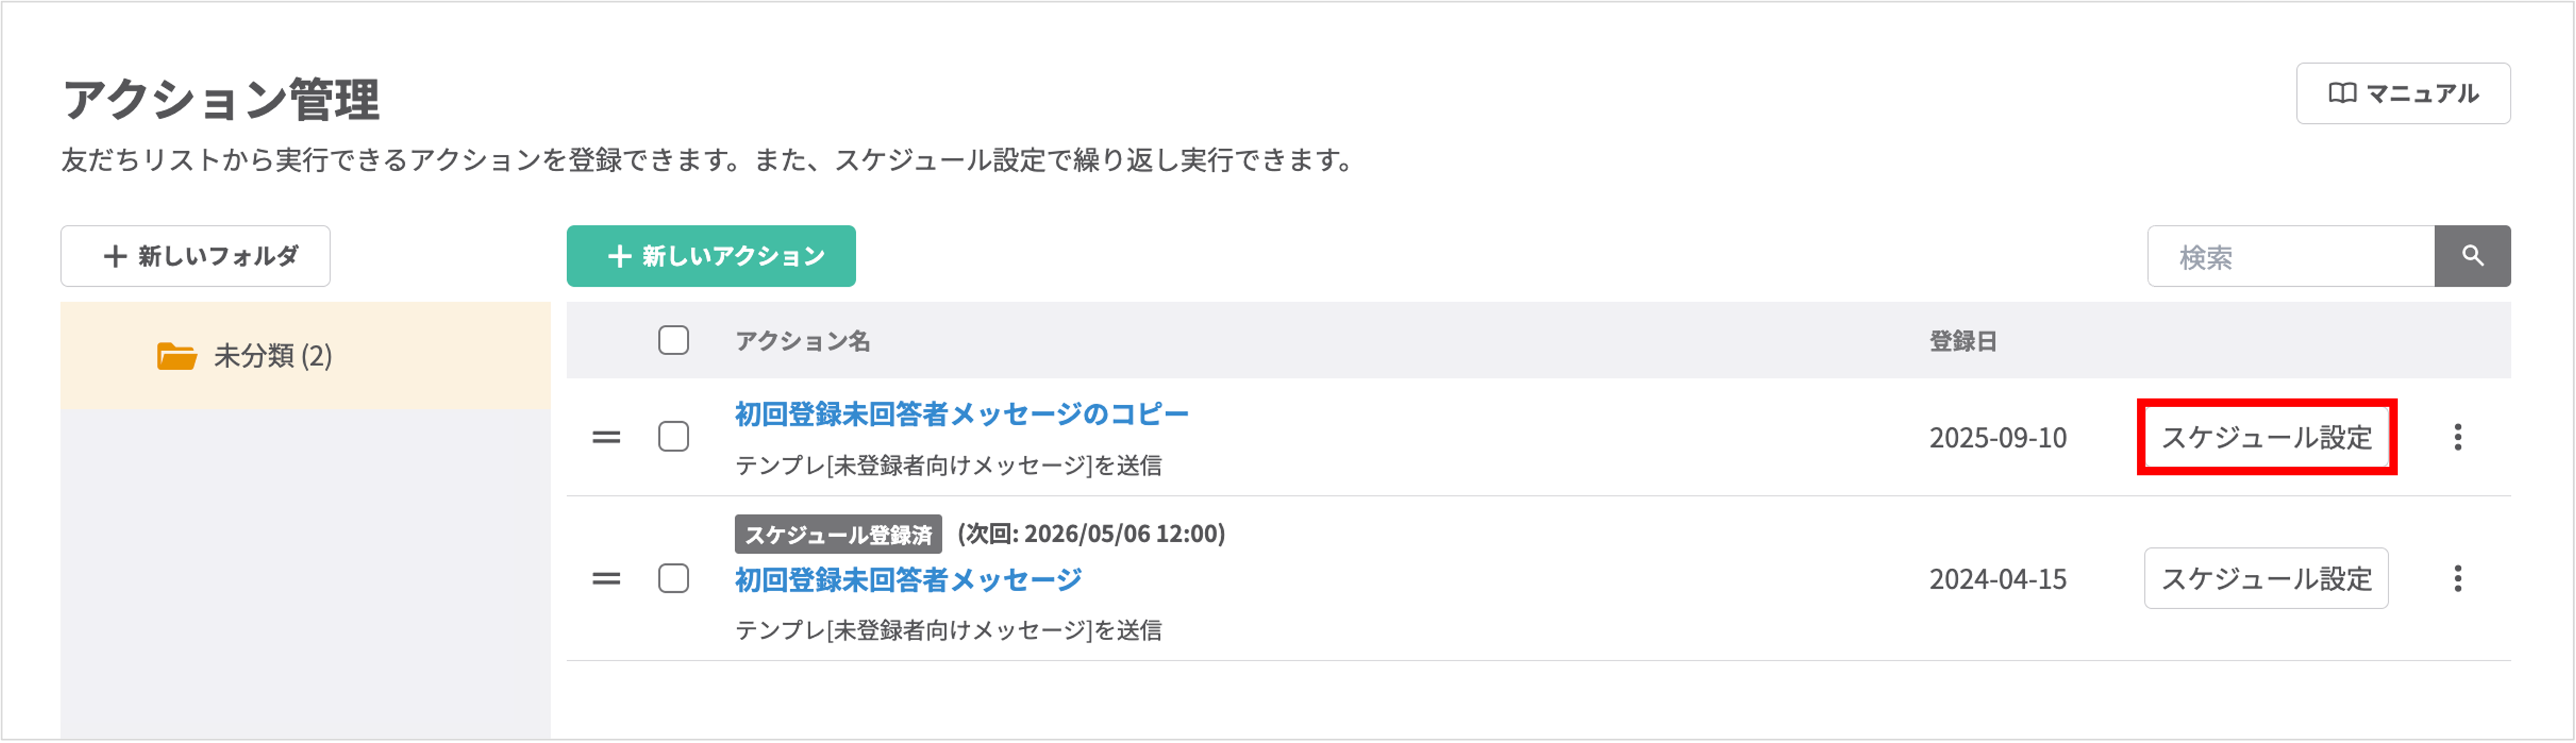Open three-dot menu for 2025-09-10 action
This screenshot has width=2576, height=743.
2458,437
